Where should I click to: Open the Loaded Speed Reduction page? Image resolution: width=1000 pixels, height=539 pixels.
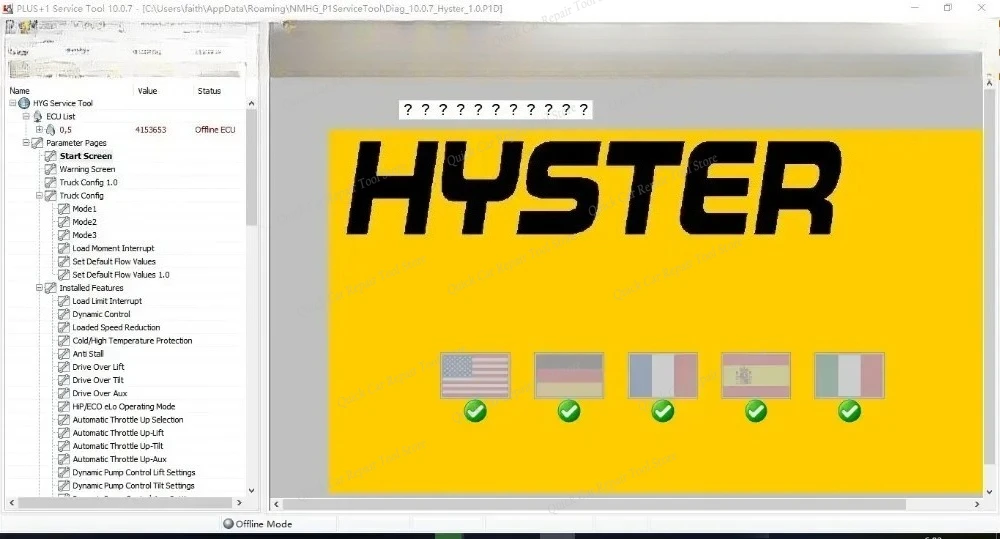coord(116,327)
